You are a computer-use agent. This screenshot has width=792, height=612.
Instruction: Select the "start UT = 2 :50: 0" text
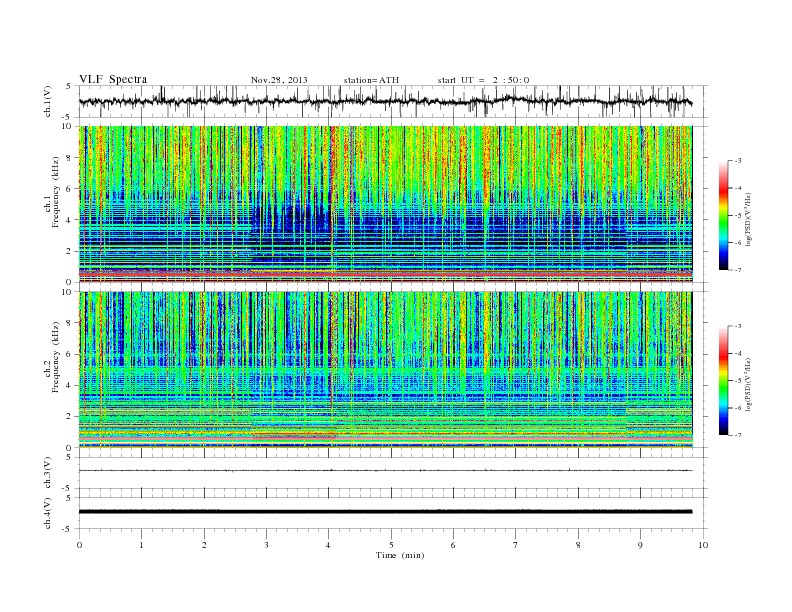pyautogui.click(x=483, y=80)
